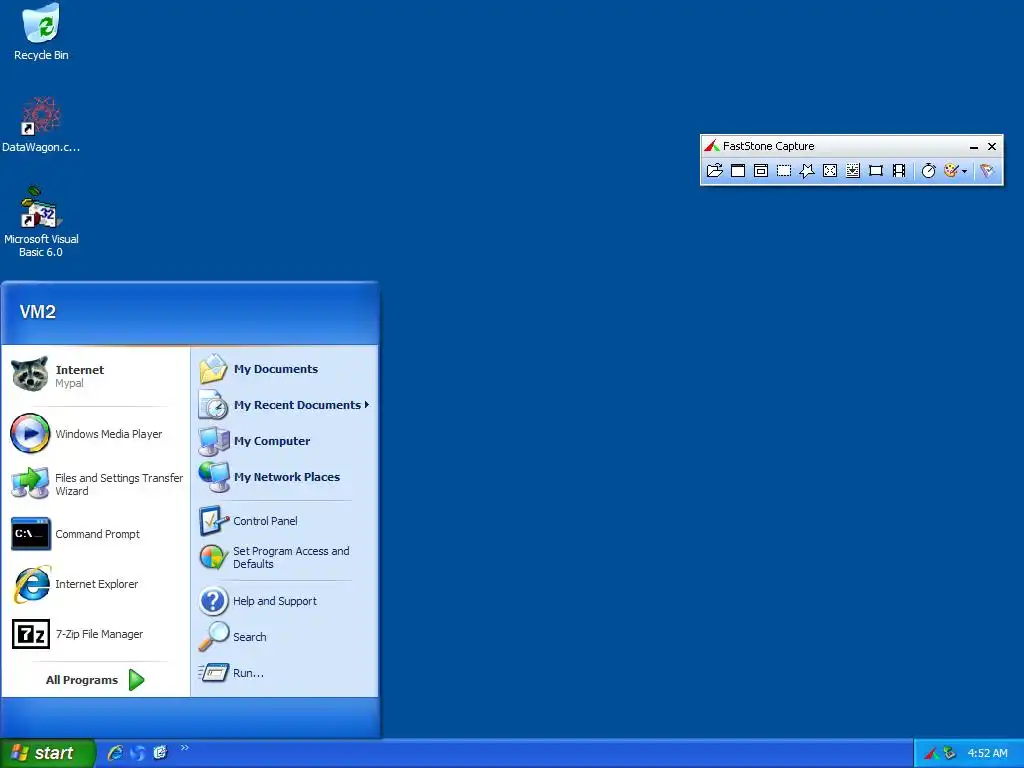Launch Mypal Internet browser from Start menu
The width and height of the screenshot is (1024, 768).
pos(97,376)
